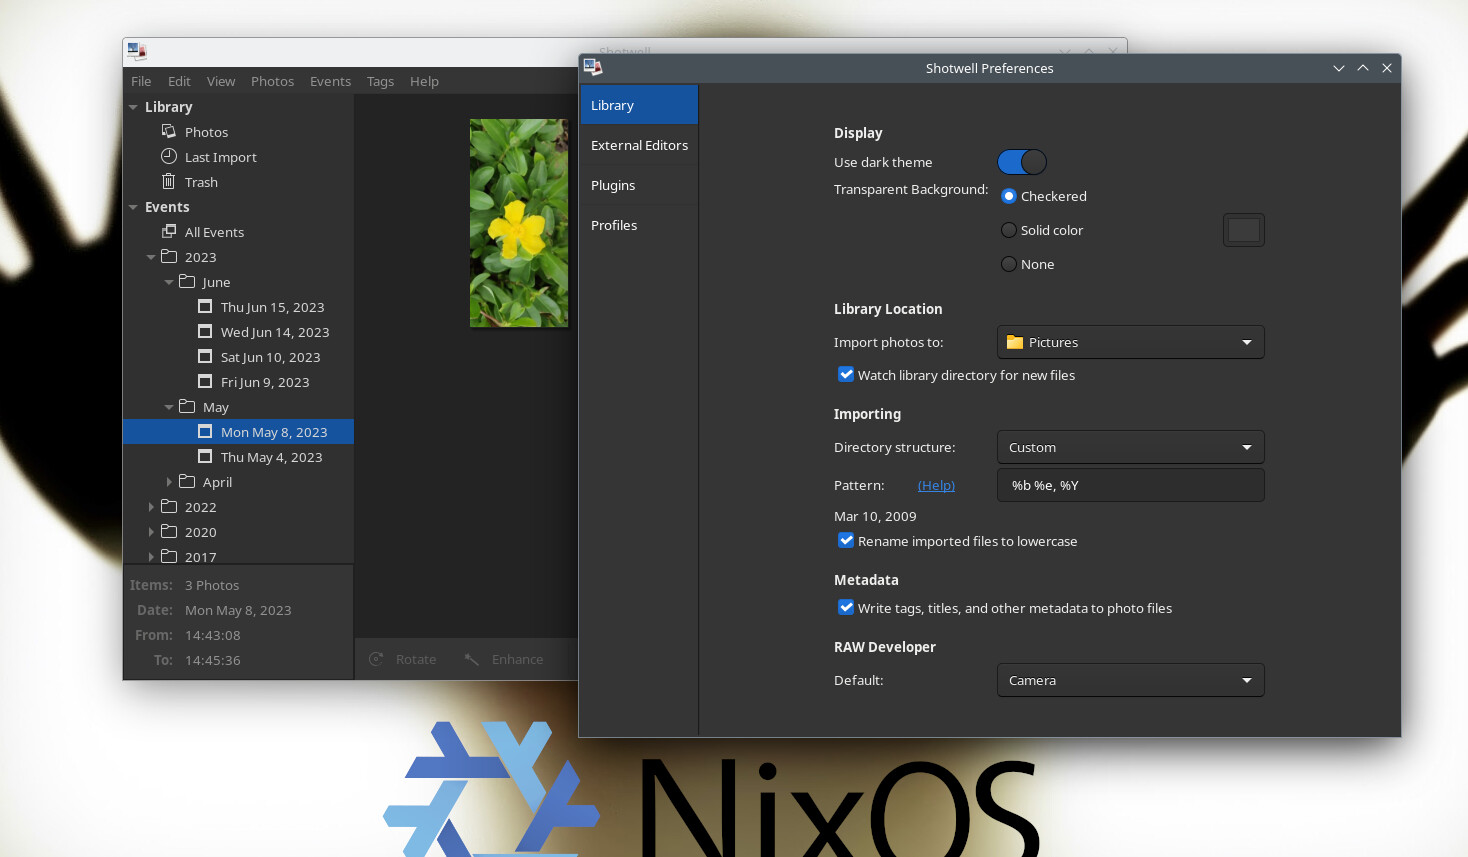Screen dimensions: 1468x857
Task: Open the Tags menu
Action: pos(380,81)
